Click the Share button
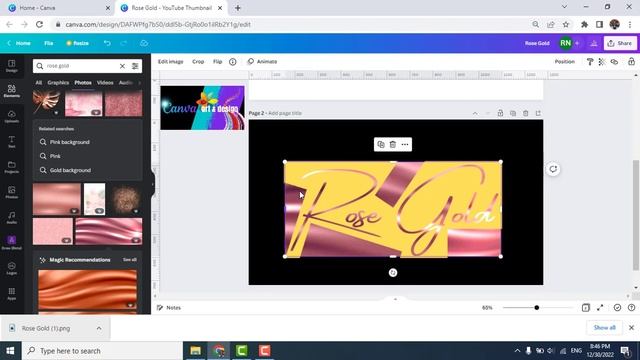This screenshot has width=640, height=360. click(620, 43)
